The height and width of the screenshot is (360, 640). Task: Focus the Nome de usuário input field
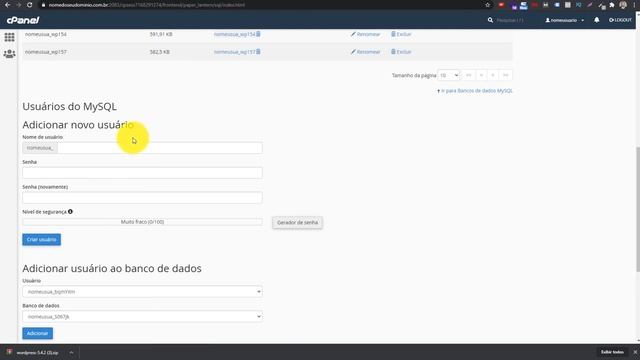coord(160,148)
